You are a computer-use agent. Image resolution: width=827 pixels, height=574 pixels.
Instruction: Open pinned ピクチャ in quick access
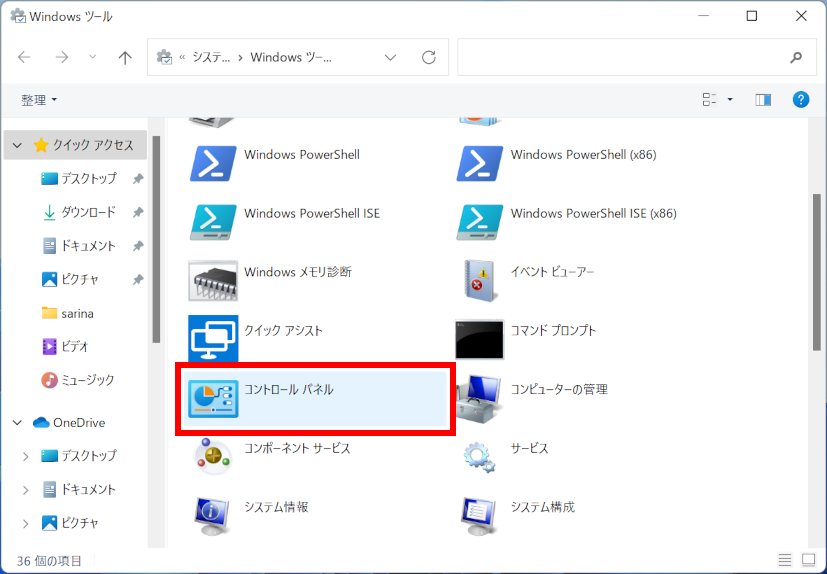(70, 279)
